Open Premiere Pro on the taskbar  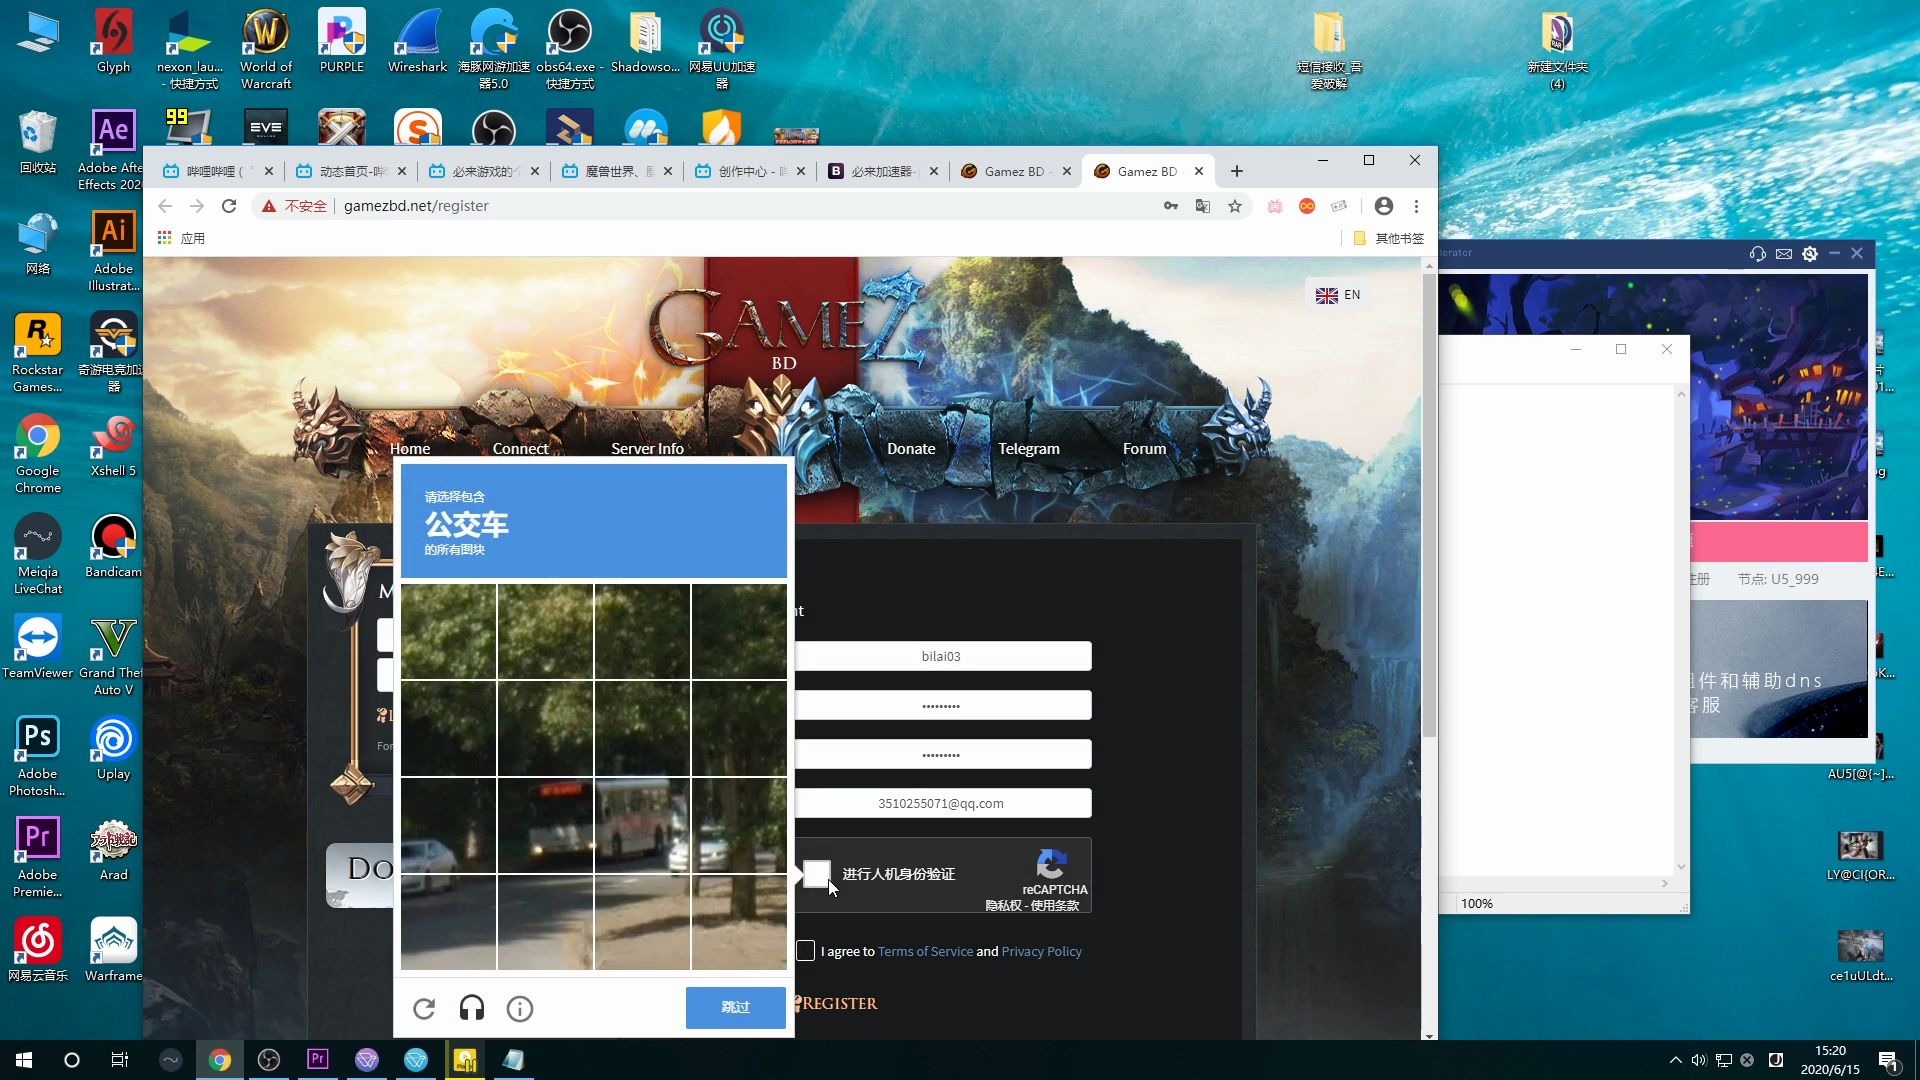(x=318, y=1060)
